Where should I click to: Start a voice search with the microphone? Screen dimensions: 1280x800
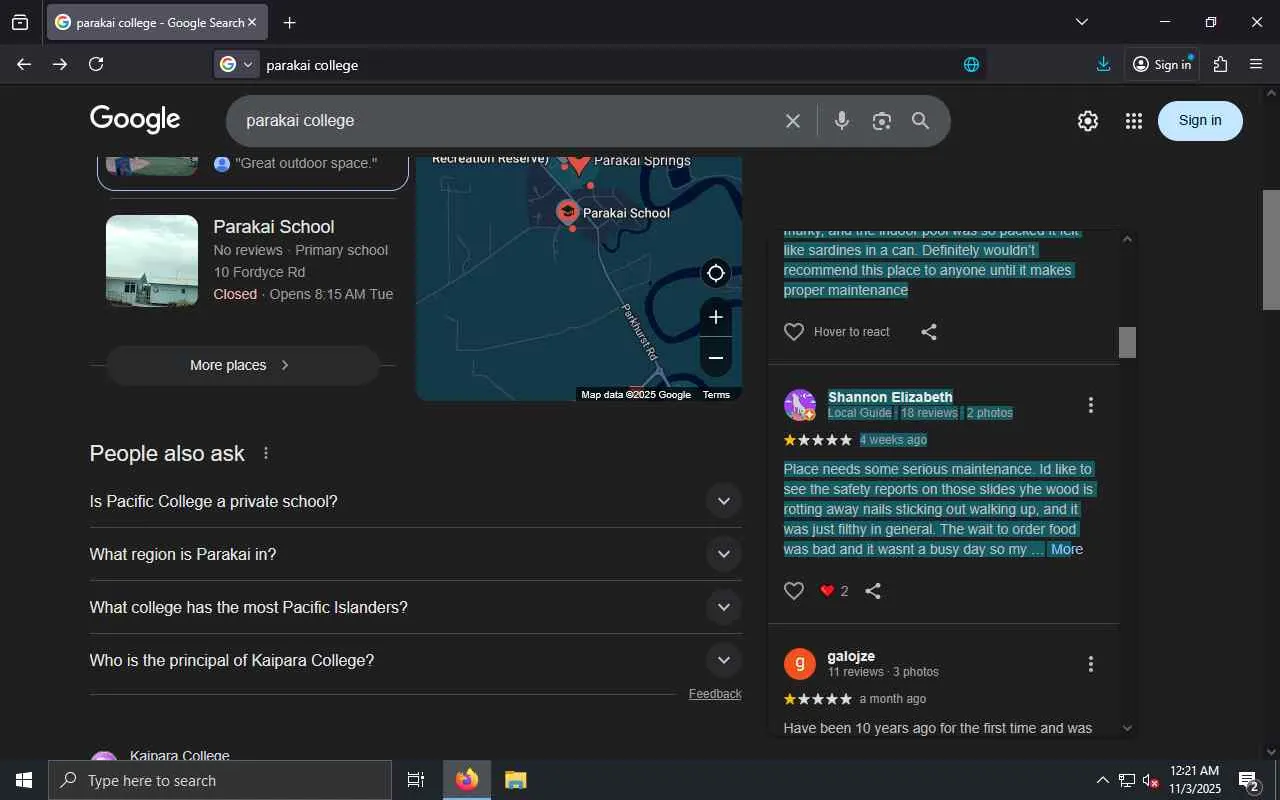(842, 121)
